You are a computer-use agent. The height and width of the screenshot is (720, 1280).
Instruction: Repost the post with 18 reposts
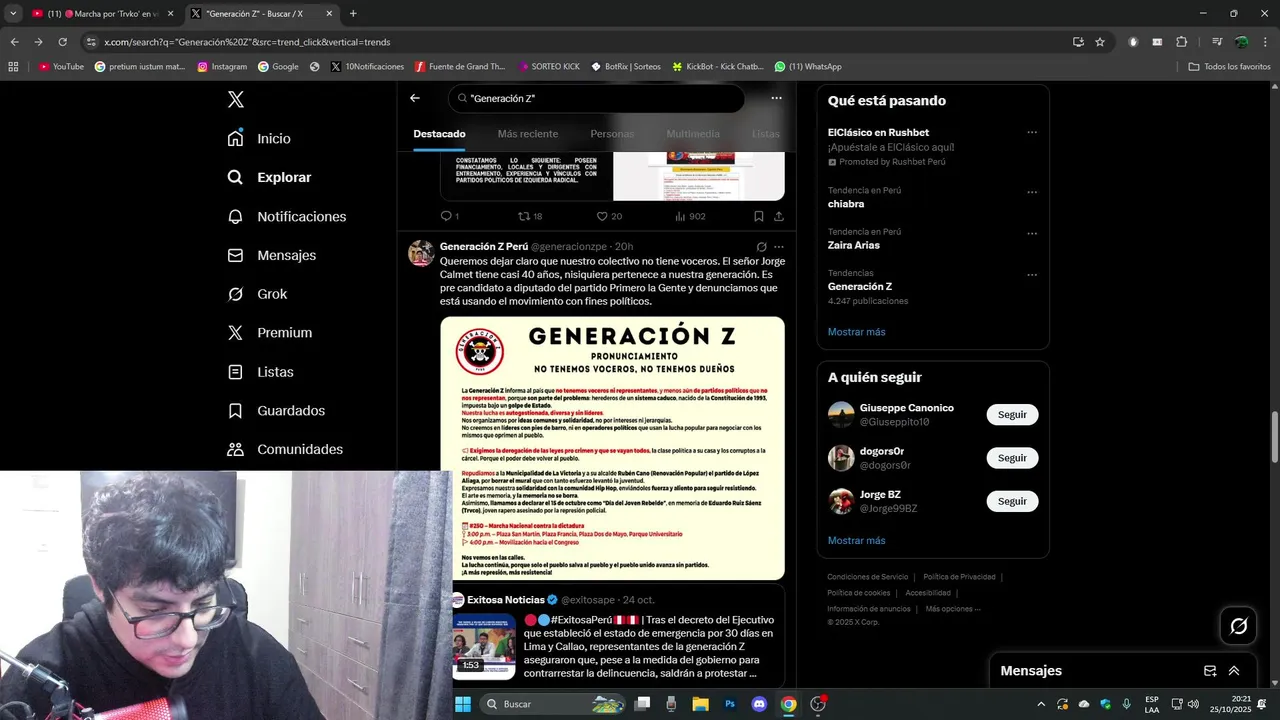click(530, 216)
